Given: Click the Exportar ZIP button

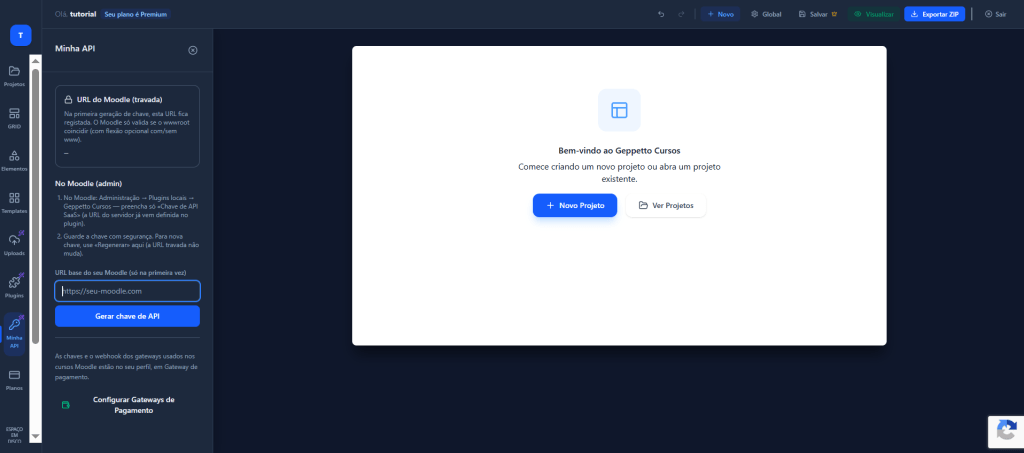Looking at the screenshot, I should [x=935, y=14].
